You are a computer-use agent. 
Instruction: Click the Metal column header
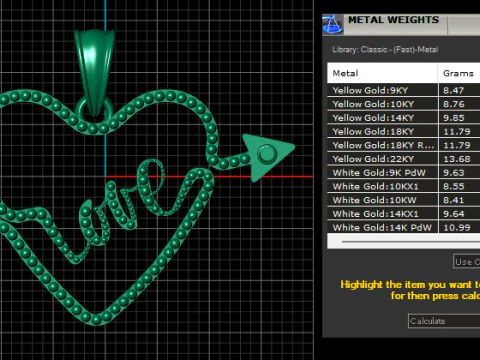[x=382, y=73]
